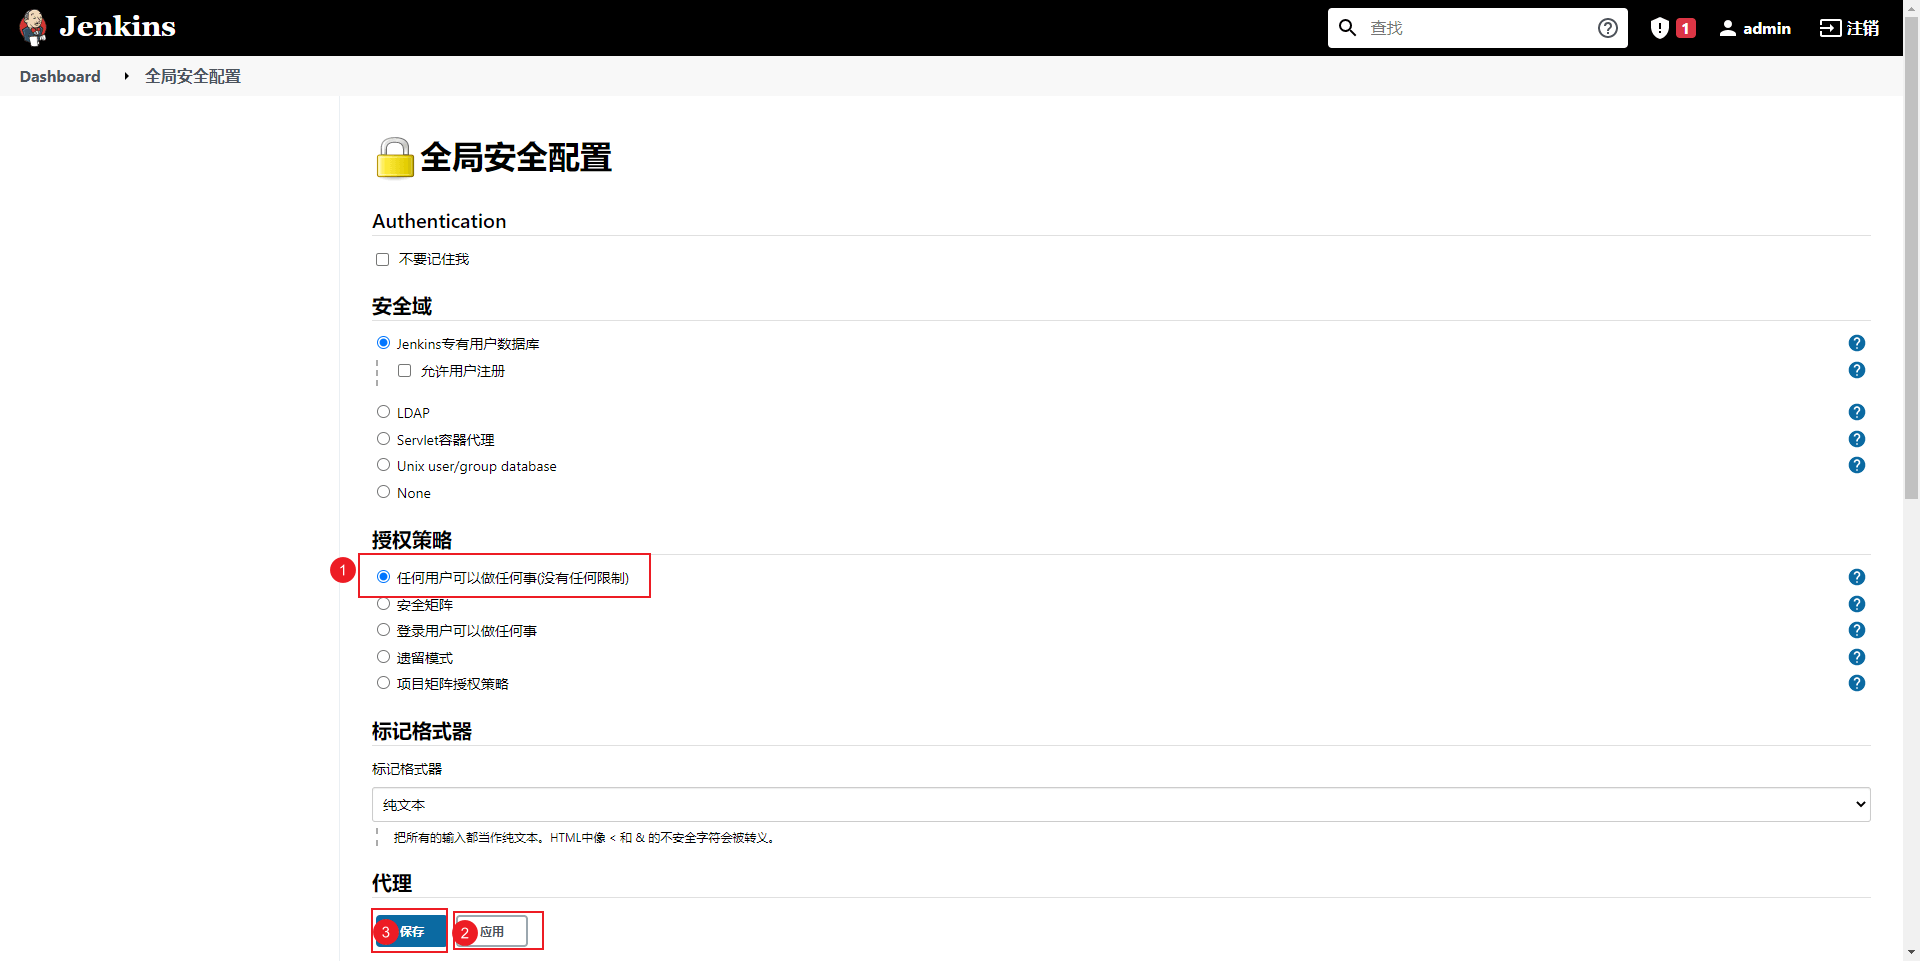The height and width of the screenshot is (961, 1920).
Task: Click the 授权策略 section heading
Action: pyautogui.click(x=412, y=540)
